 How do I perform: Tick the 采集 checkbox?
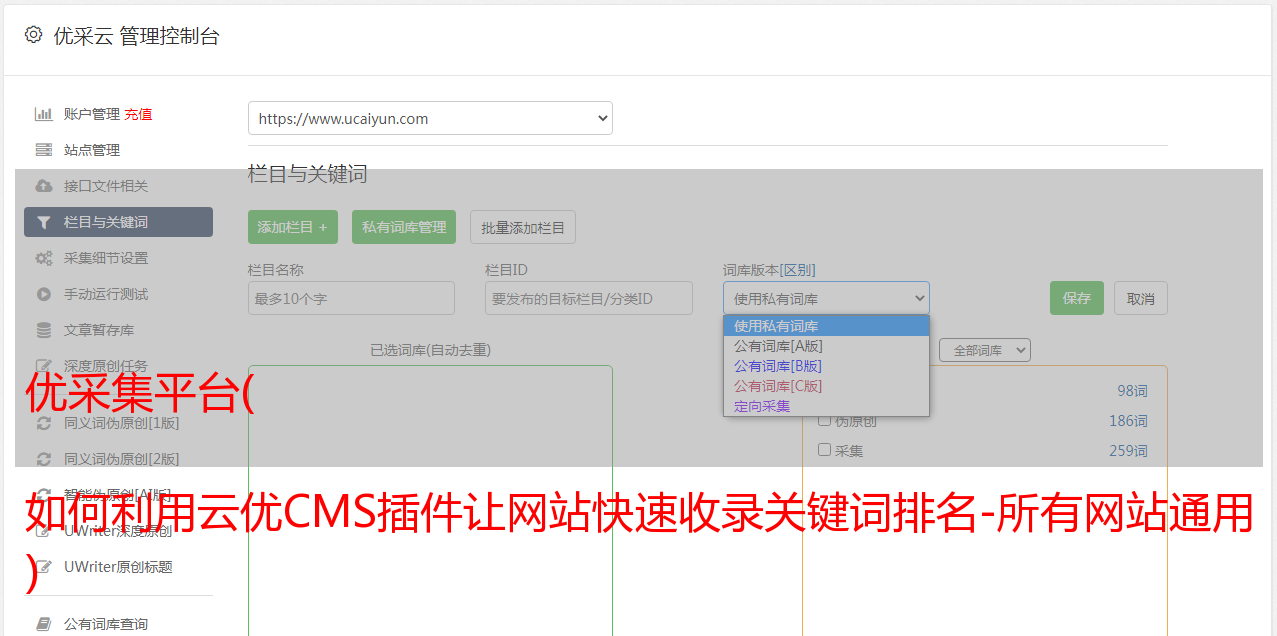[825, 450]
